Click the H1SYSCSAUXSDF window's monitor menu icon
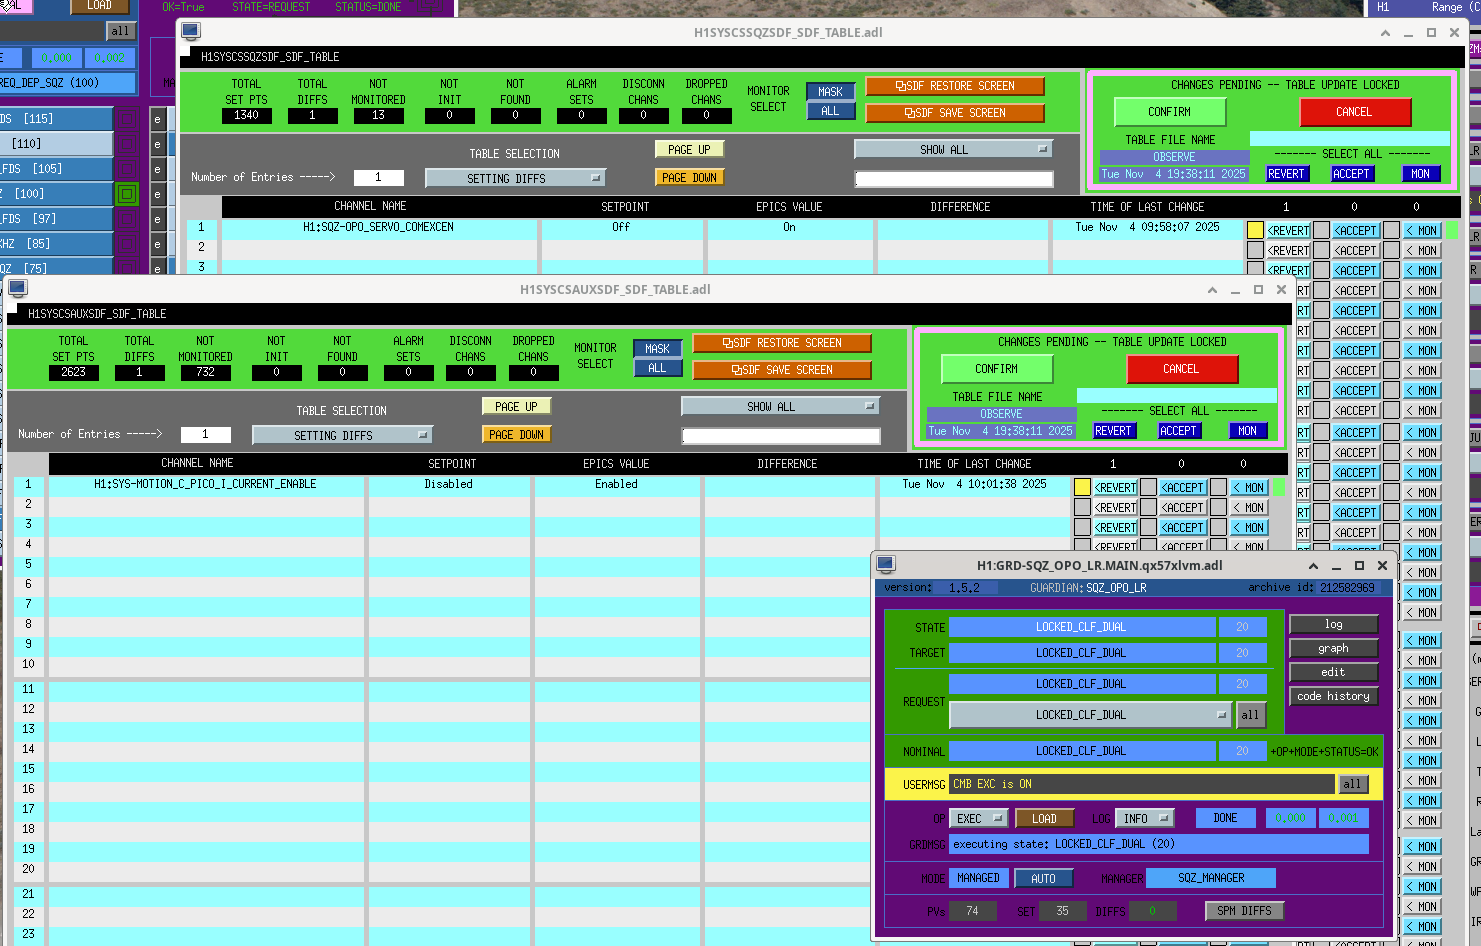 tap(17, 289)
